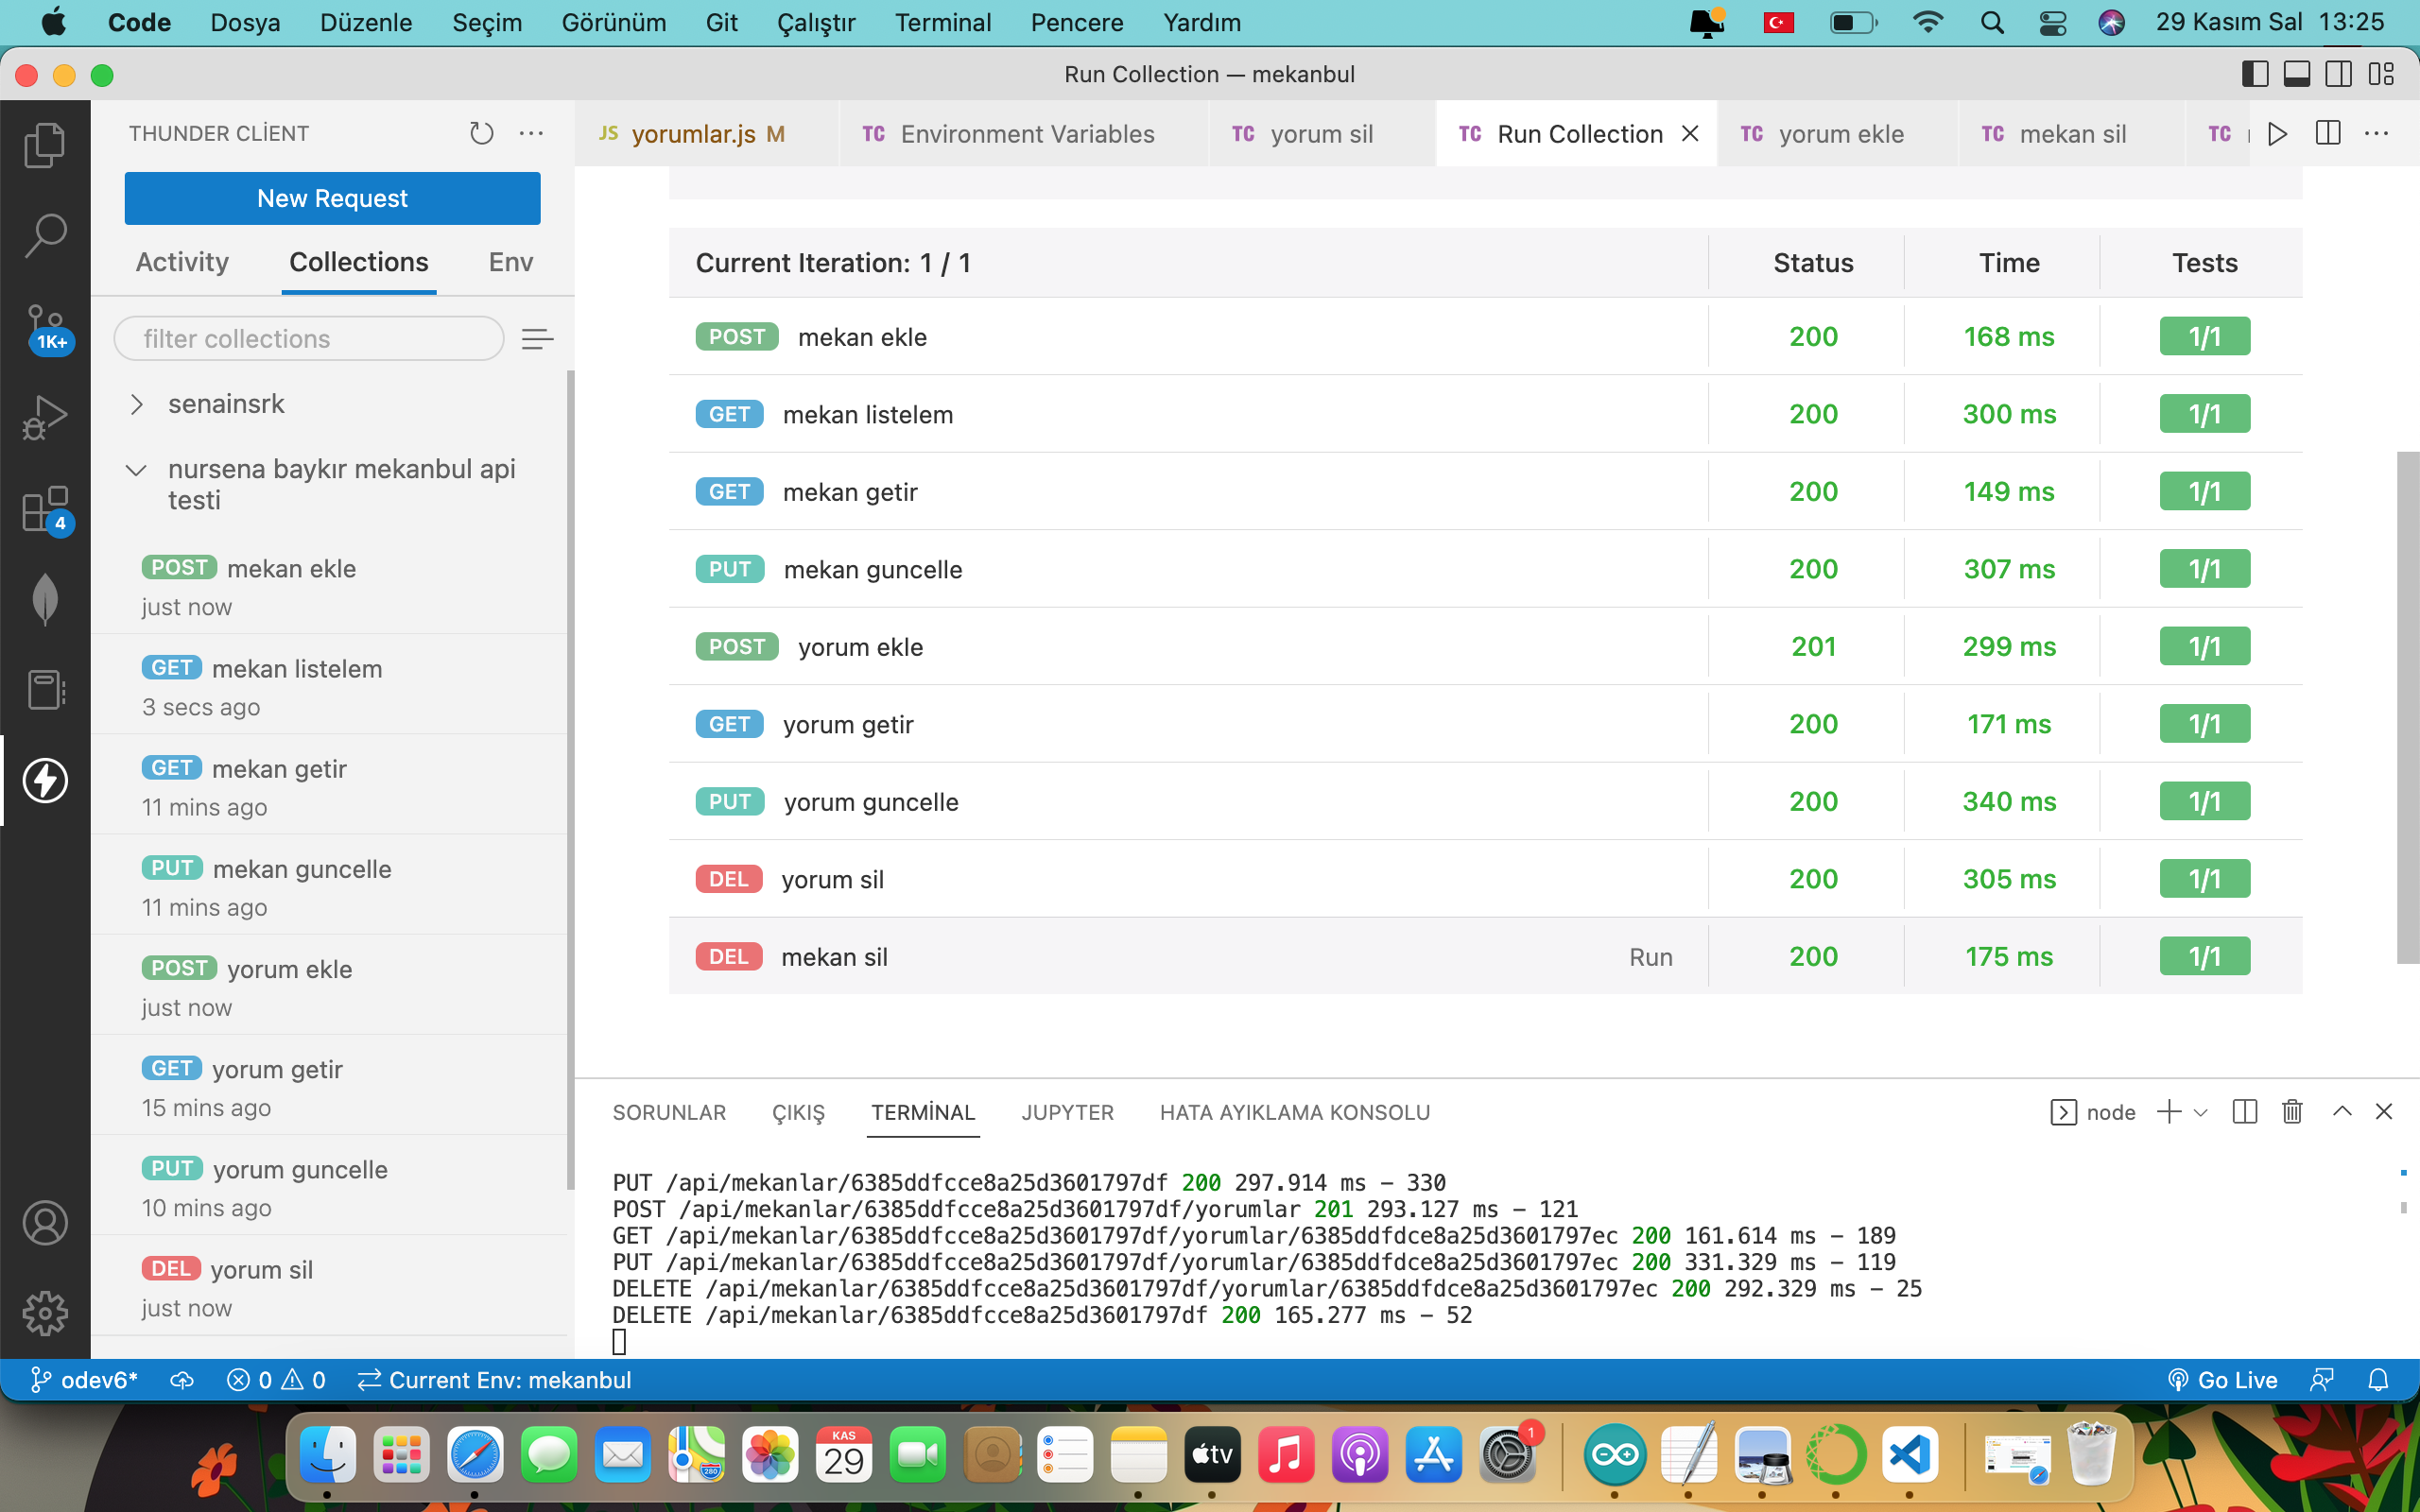Kill the terminal using trash icon
2420x1512 pixels.
pos(2291,1111)
